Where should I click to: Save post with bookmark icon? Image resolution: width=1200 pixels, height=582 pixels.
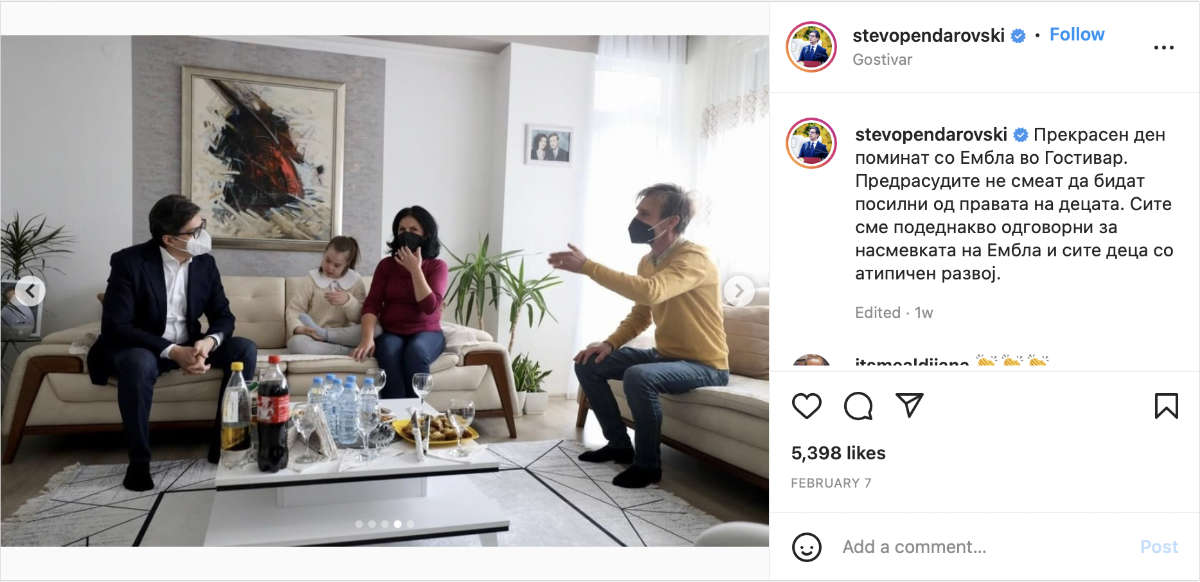coord(1166,405)
